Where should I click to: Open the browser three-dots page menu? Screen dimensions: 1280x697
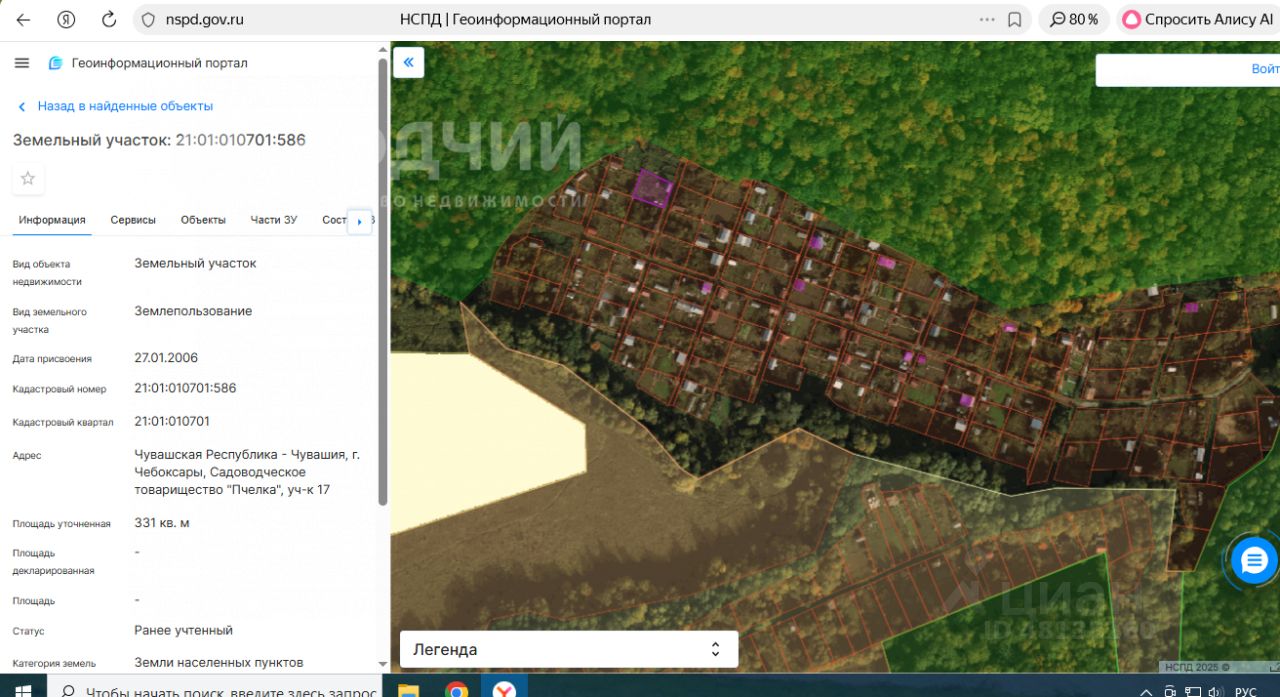(x=987, y=19)
